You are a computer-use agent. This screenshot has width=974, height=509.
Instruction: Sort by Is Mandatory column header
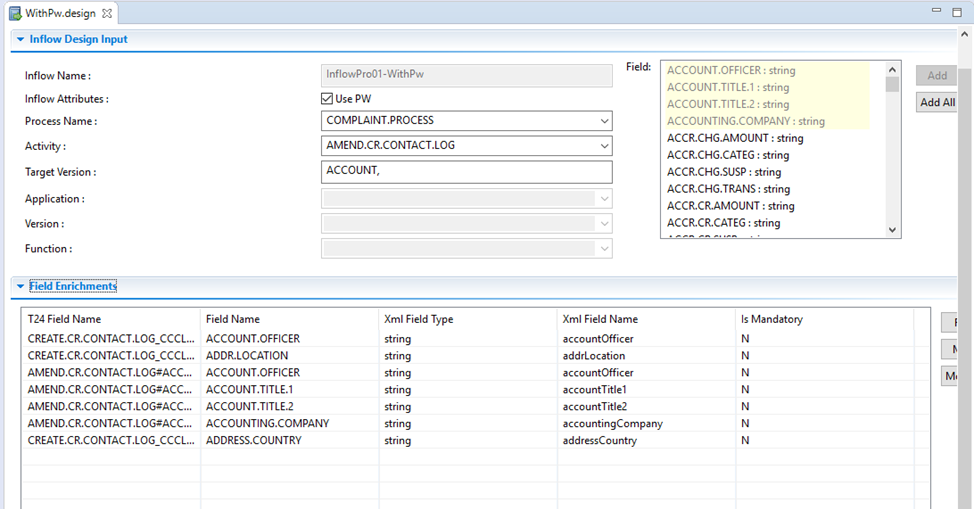(771, 319)
